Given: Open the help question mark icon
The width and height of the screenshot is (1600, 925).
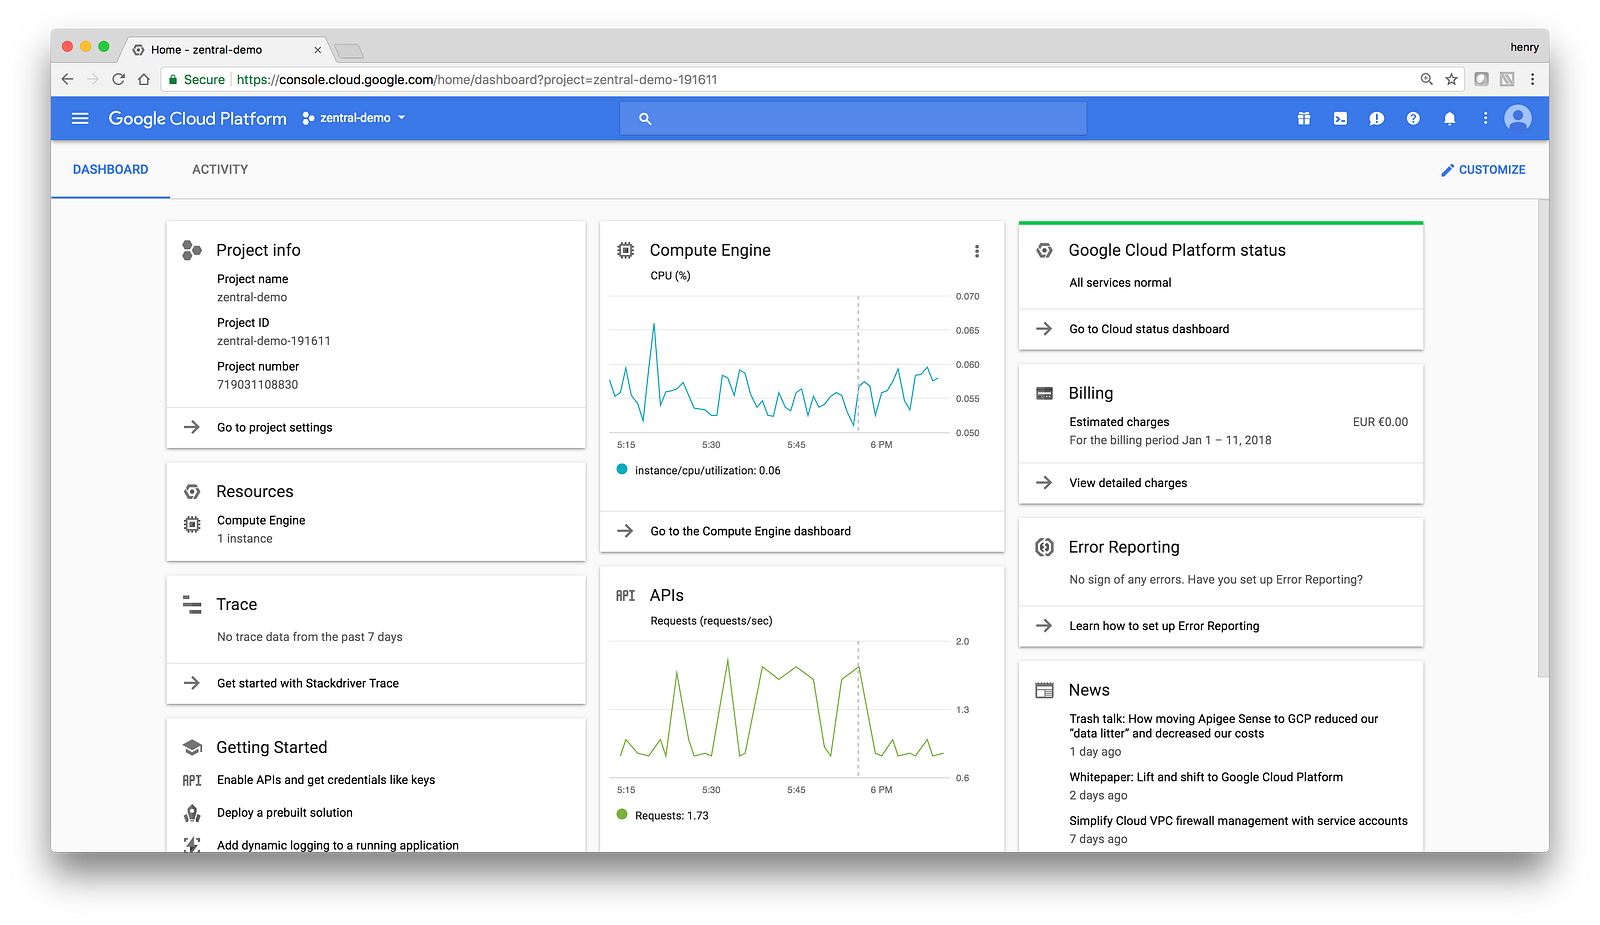Looking at the screenshot, I should click(1413, 118).
